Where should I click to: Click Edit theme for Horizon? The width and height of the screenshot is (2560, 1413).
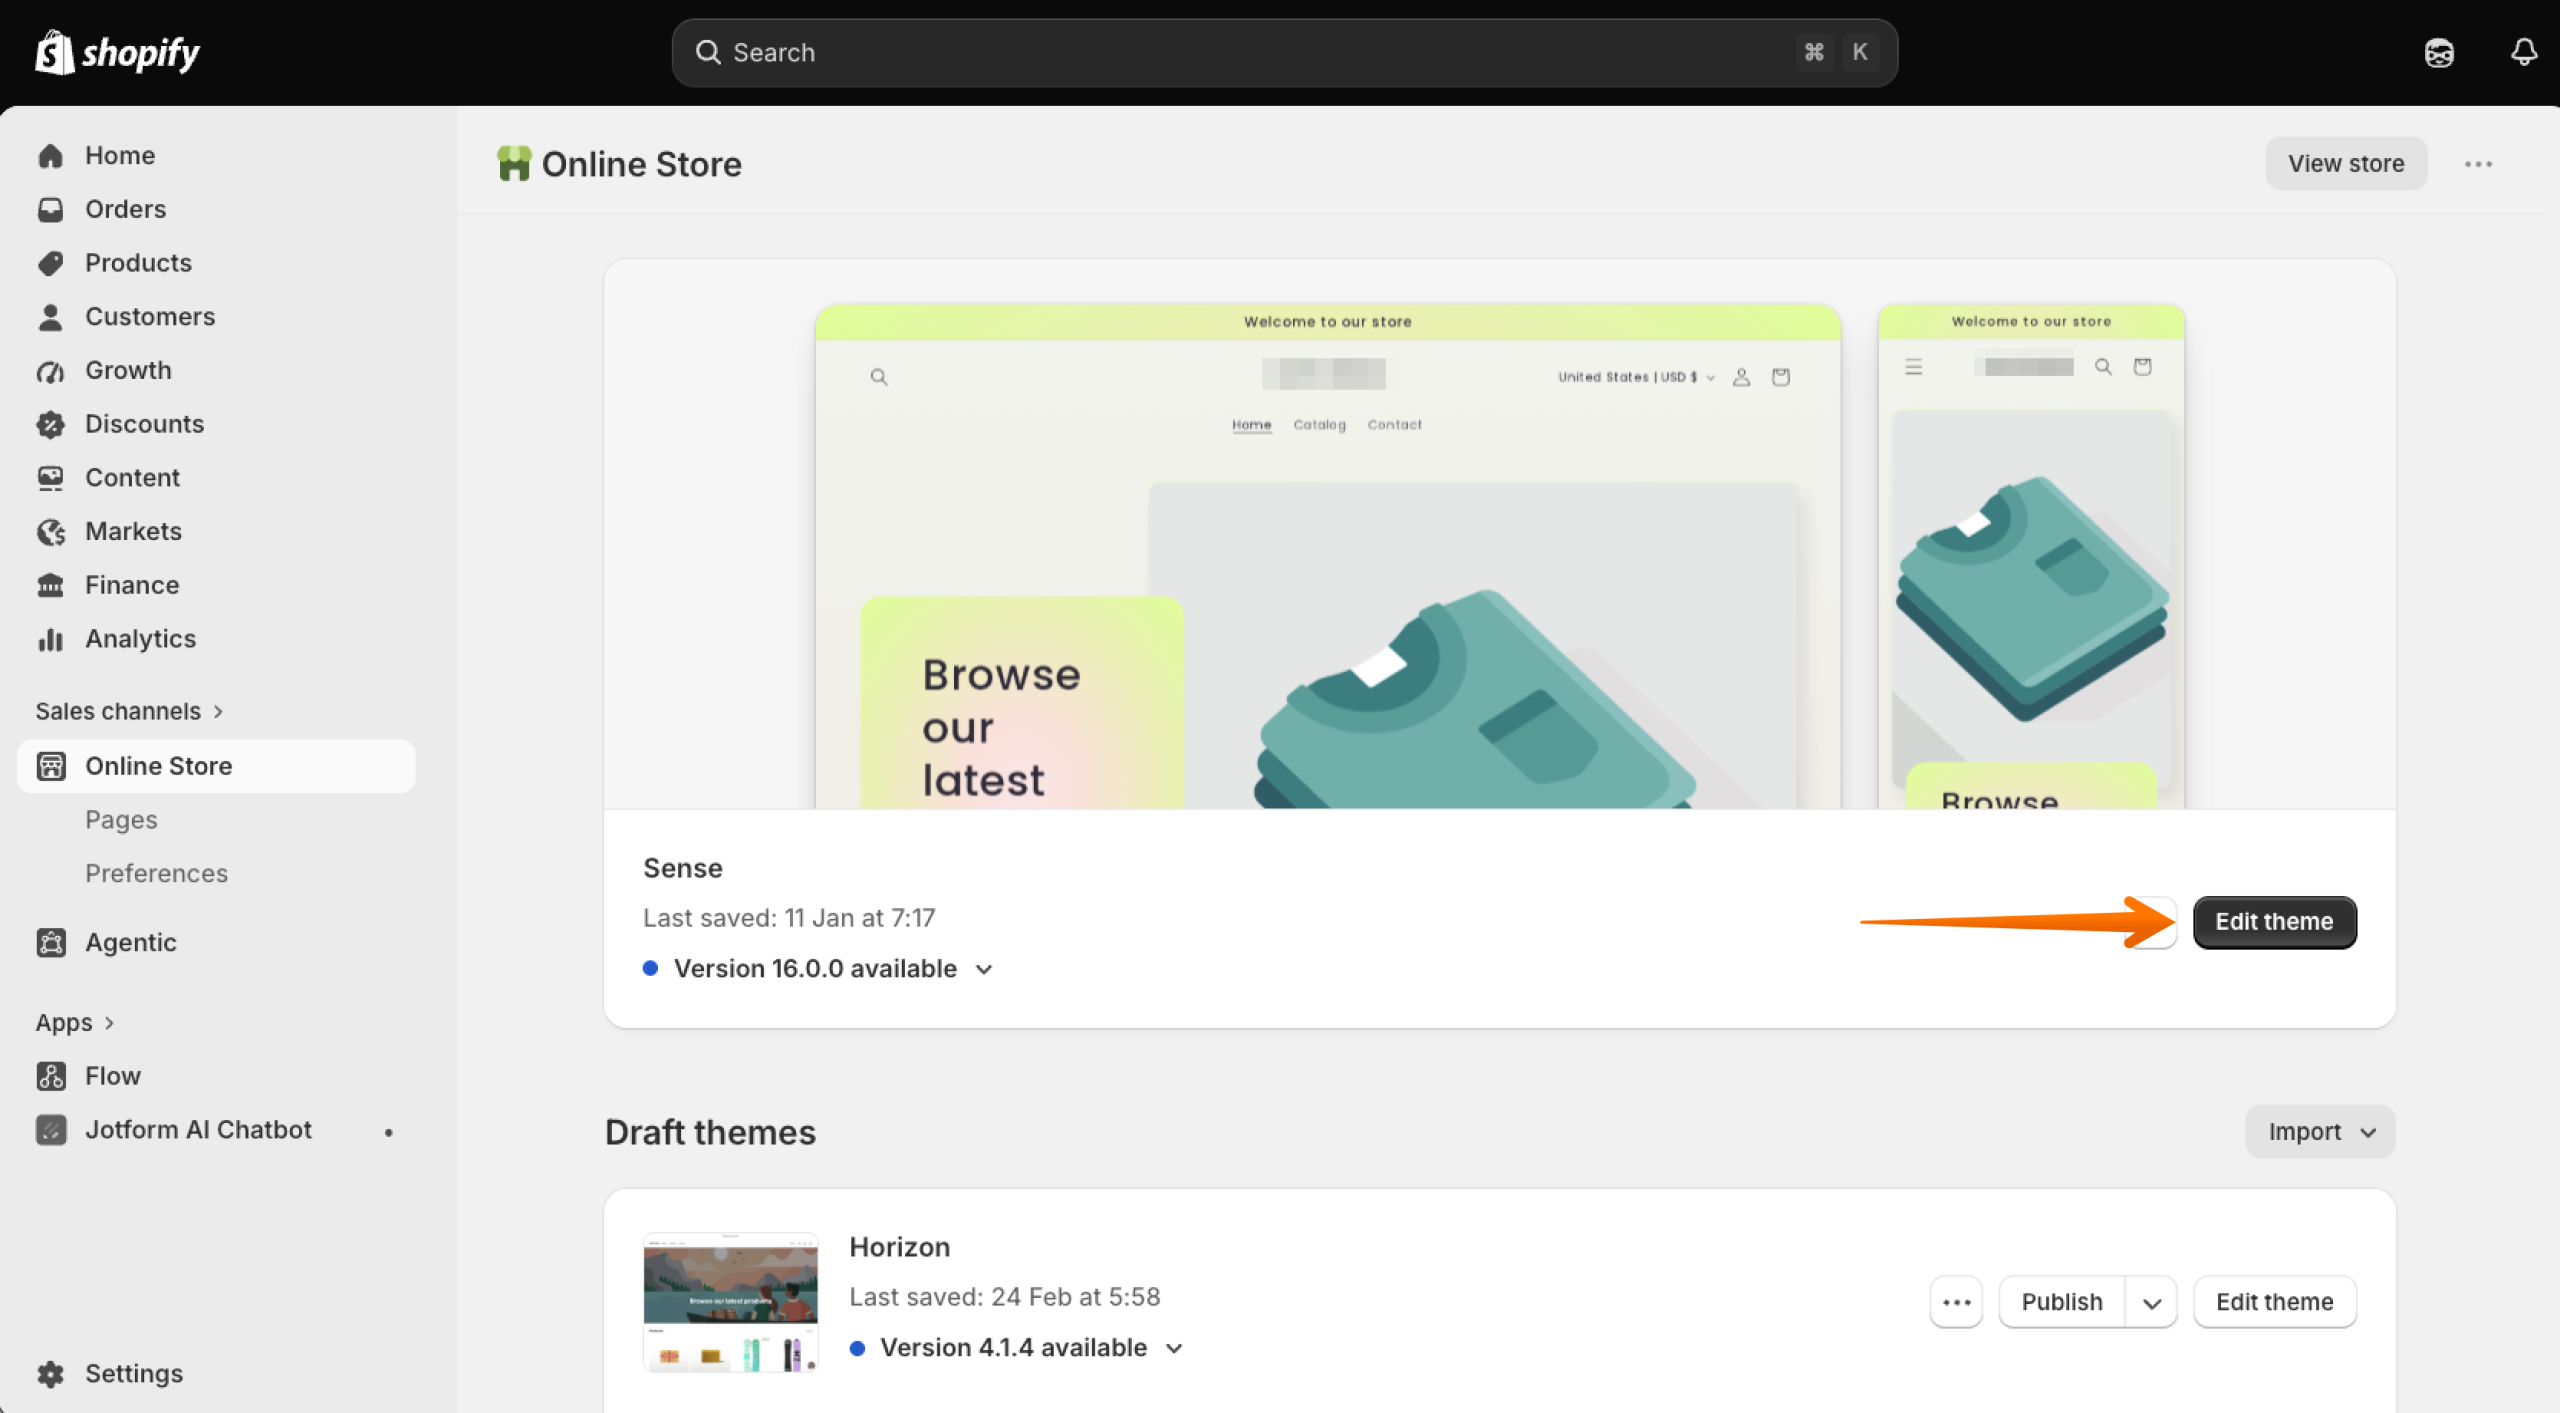pyautogui.click(x=2274, y=1302)
